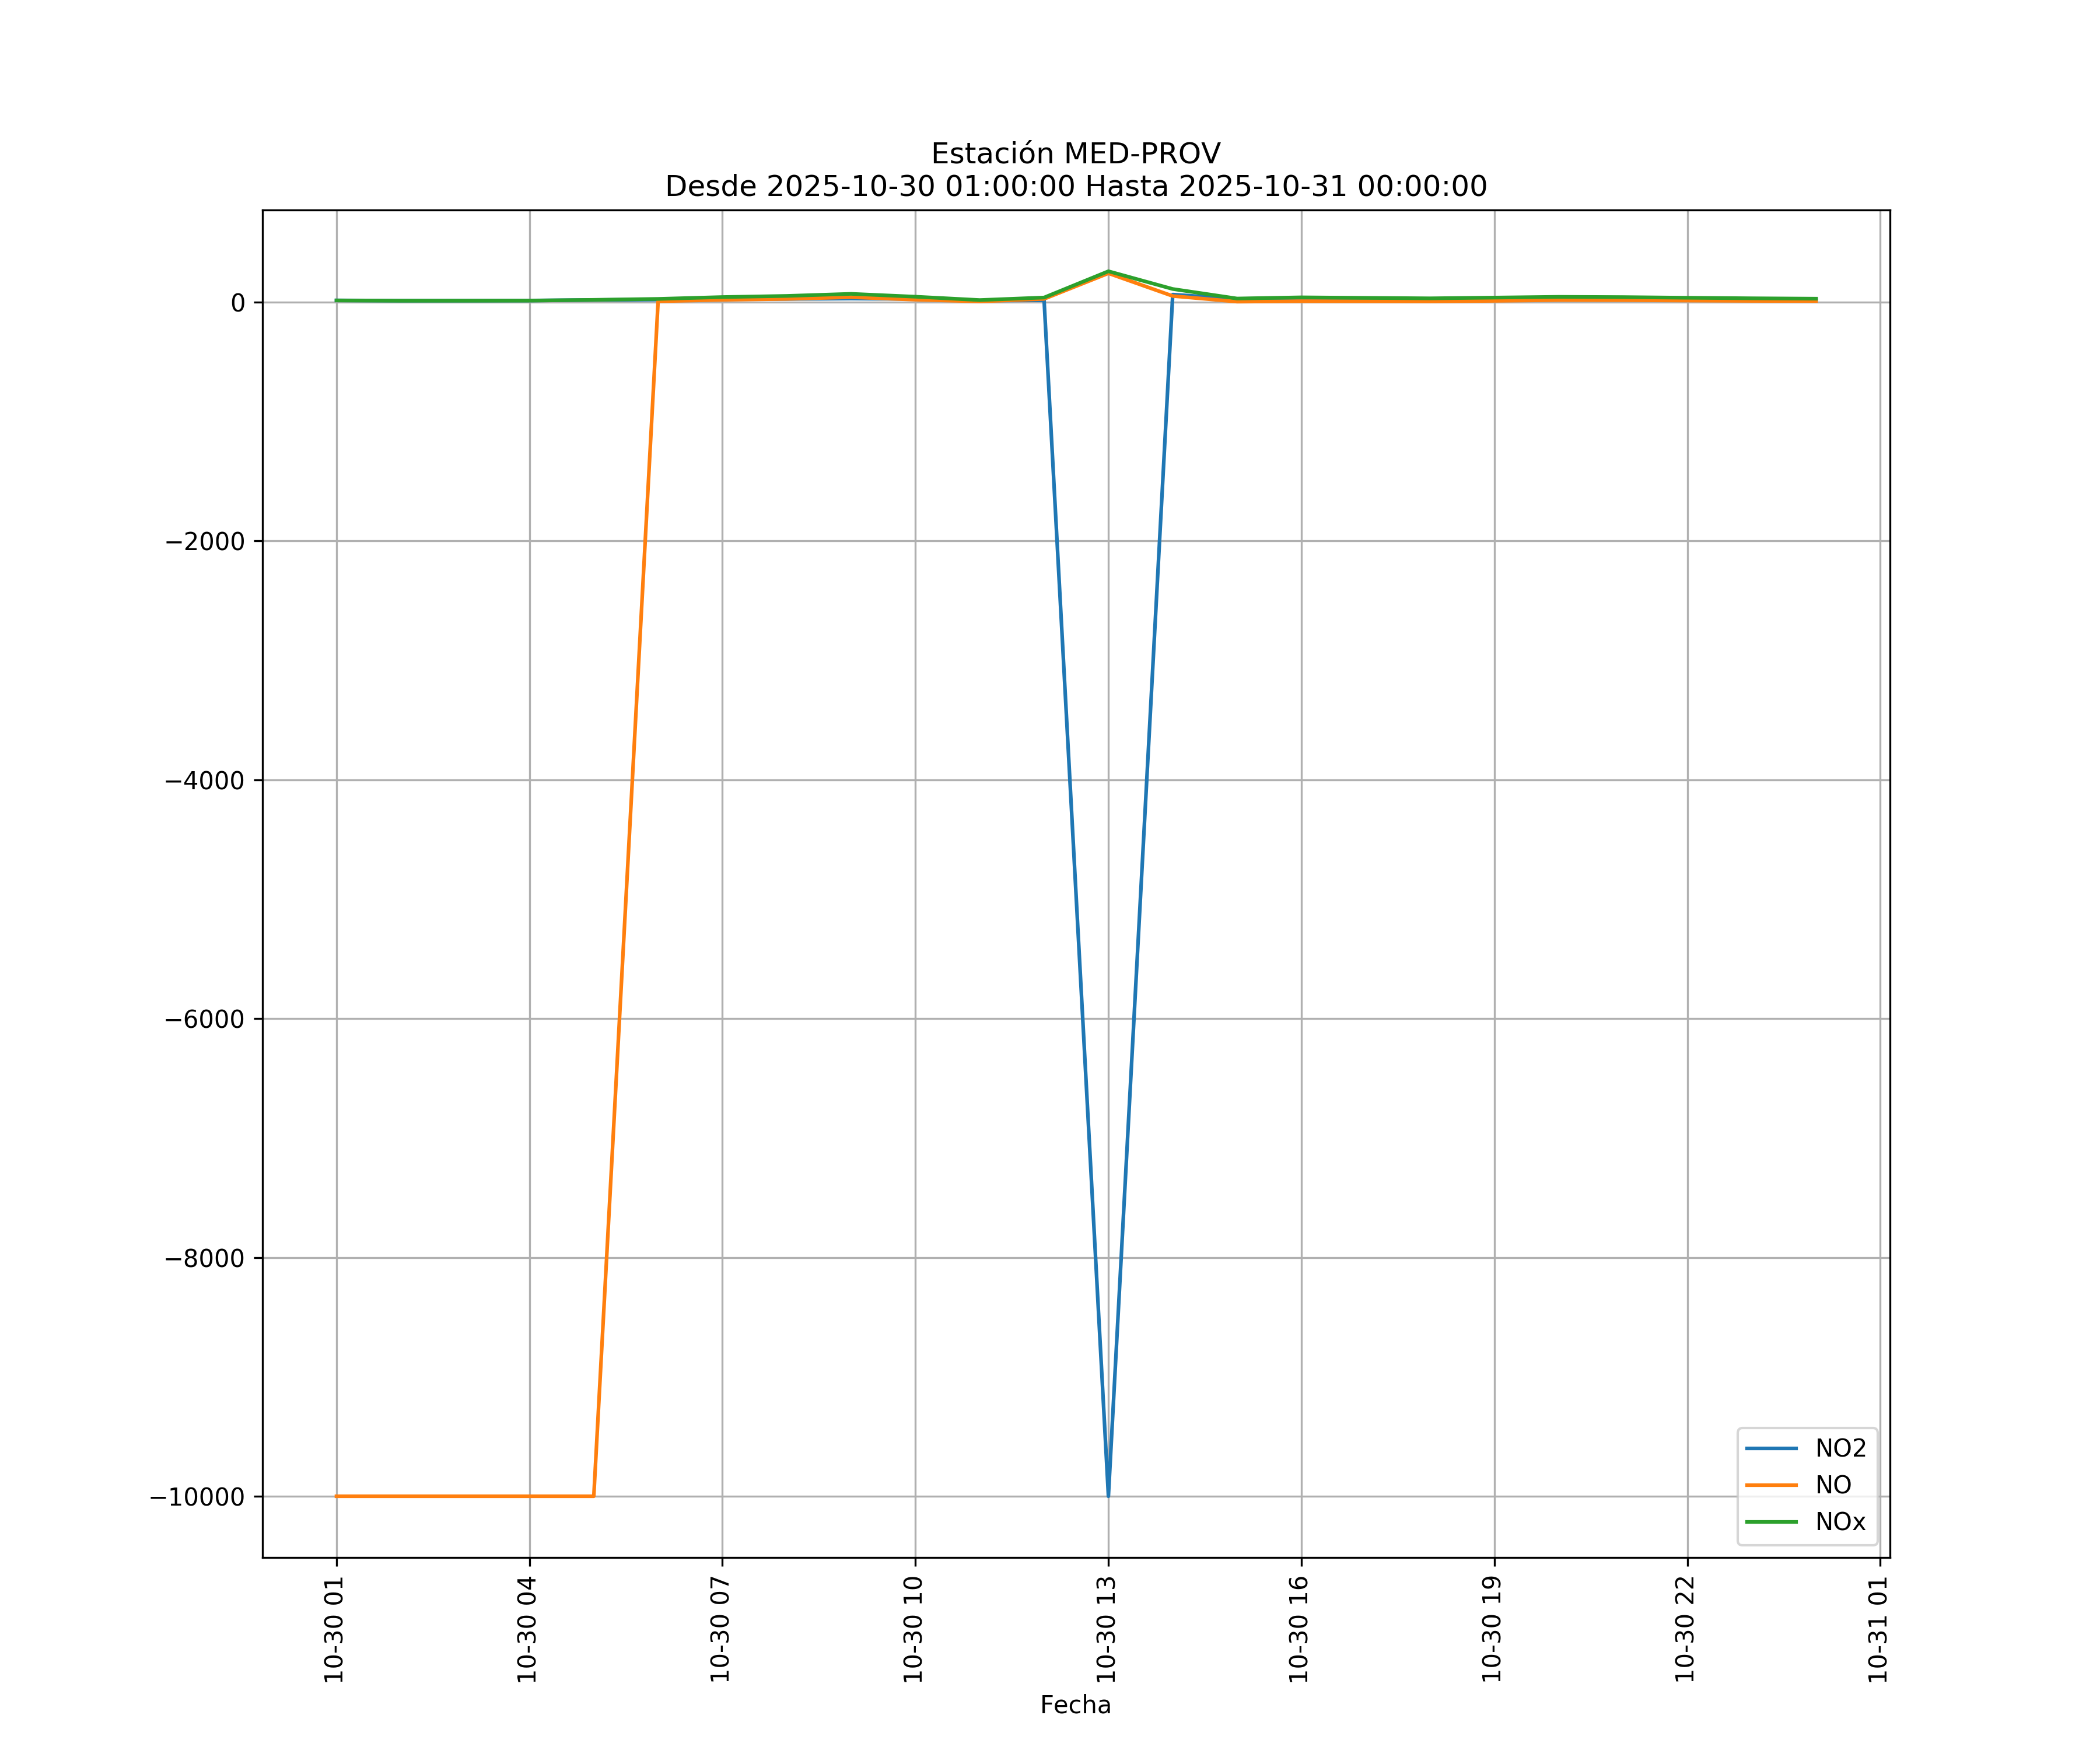This screenshot has height=1750, width=2100.
Task: Click the -6000 y-axis tick label
Action: click(x=205, y=1019)
